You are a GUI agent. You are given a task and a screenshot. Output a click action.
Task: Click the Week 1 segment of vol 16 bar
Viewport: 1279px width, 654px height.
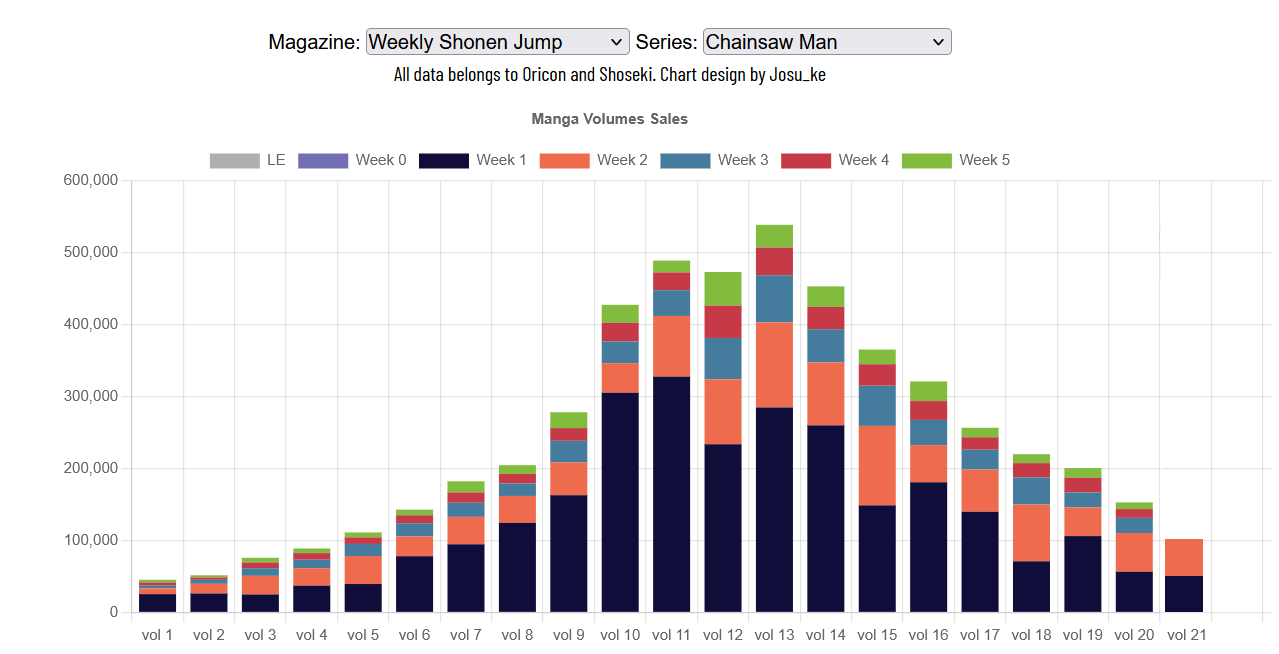click(x=928, y=547)
